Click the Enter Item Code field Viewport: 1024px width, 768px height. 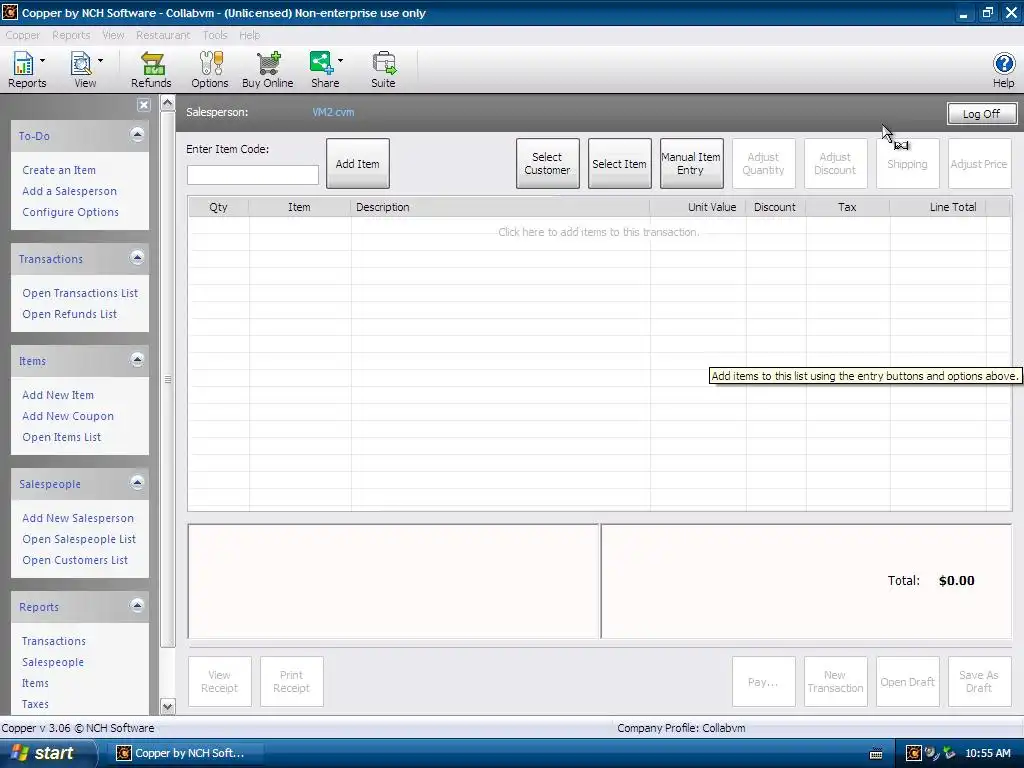(253, 174)
